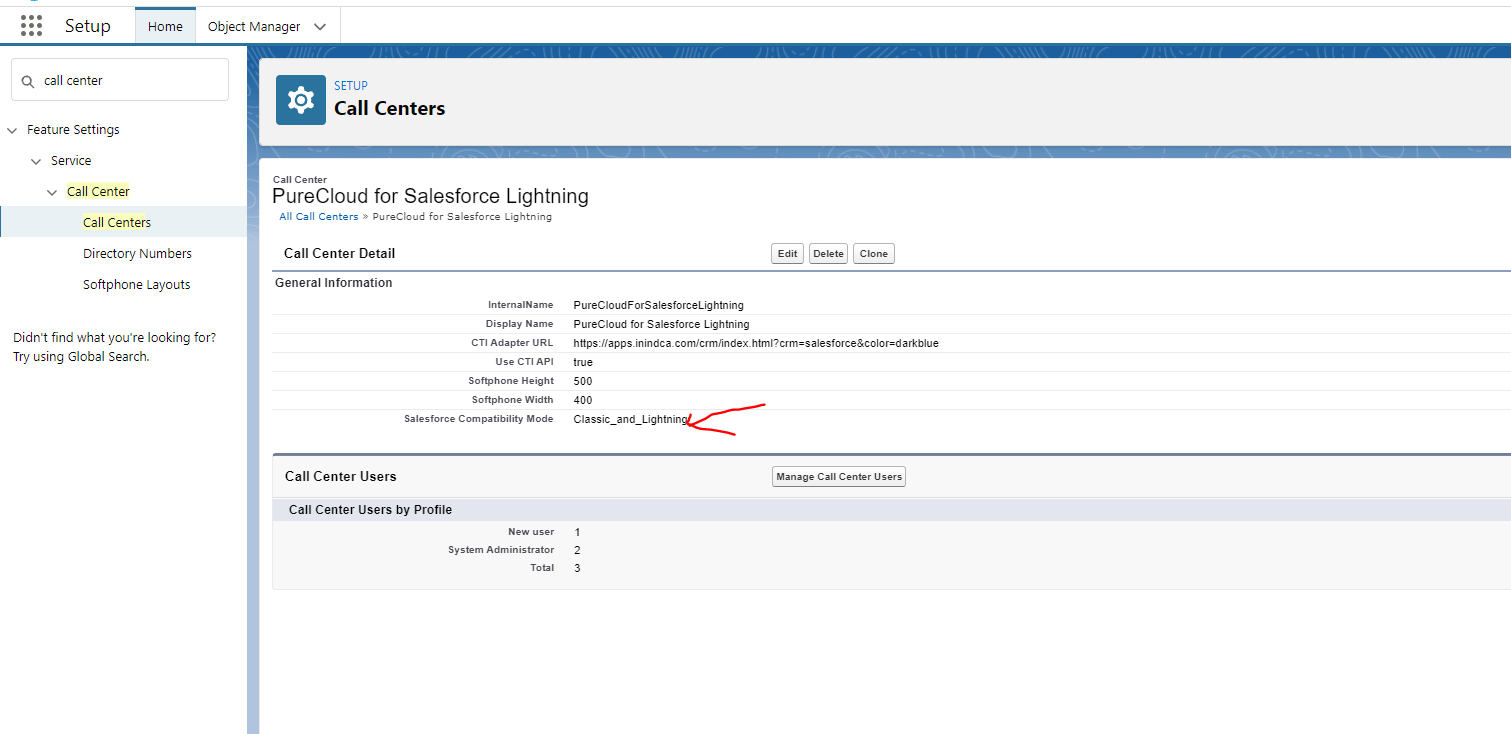
Task: Select Call Centers in the sidebar
Action: [x=117, y=222]
